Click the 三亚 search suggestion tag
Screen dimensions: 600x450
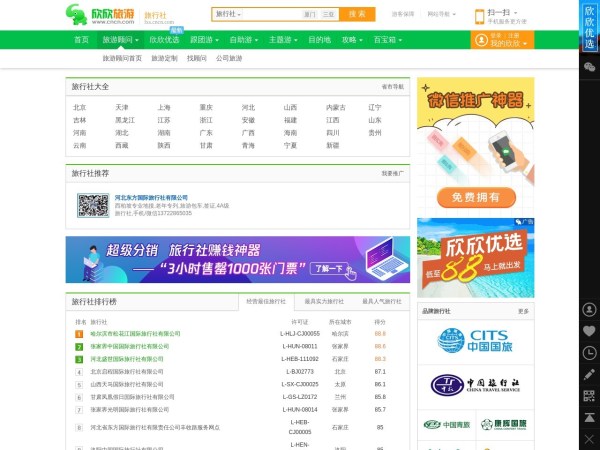[x=328, y=15]
